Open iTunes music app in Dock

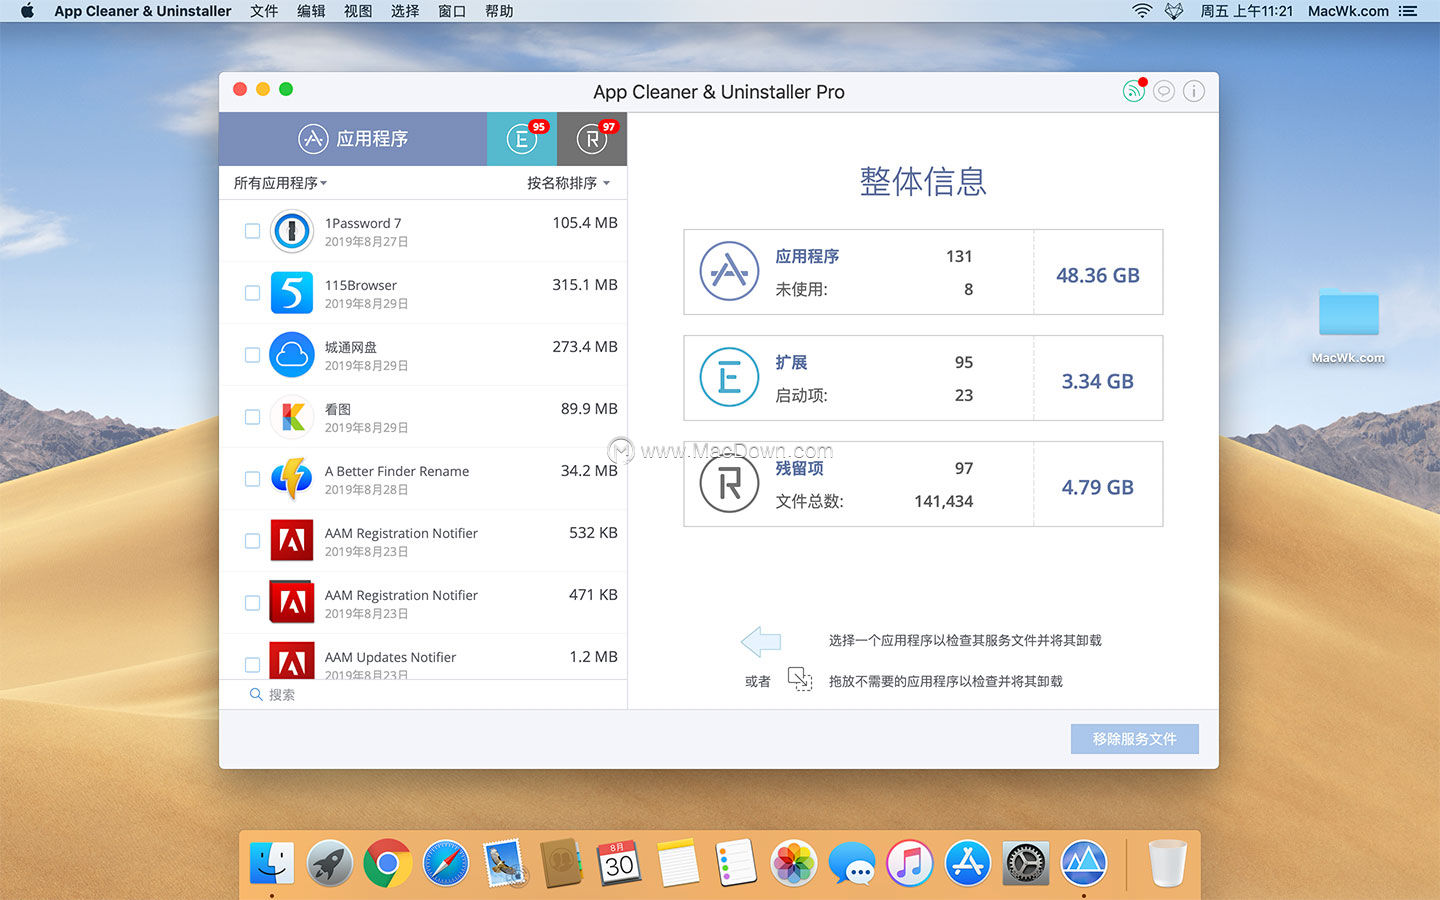click(910, 863)
